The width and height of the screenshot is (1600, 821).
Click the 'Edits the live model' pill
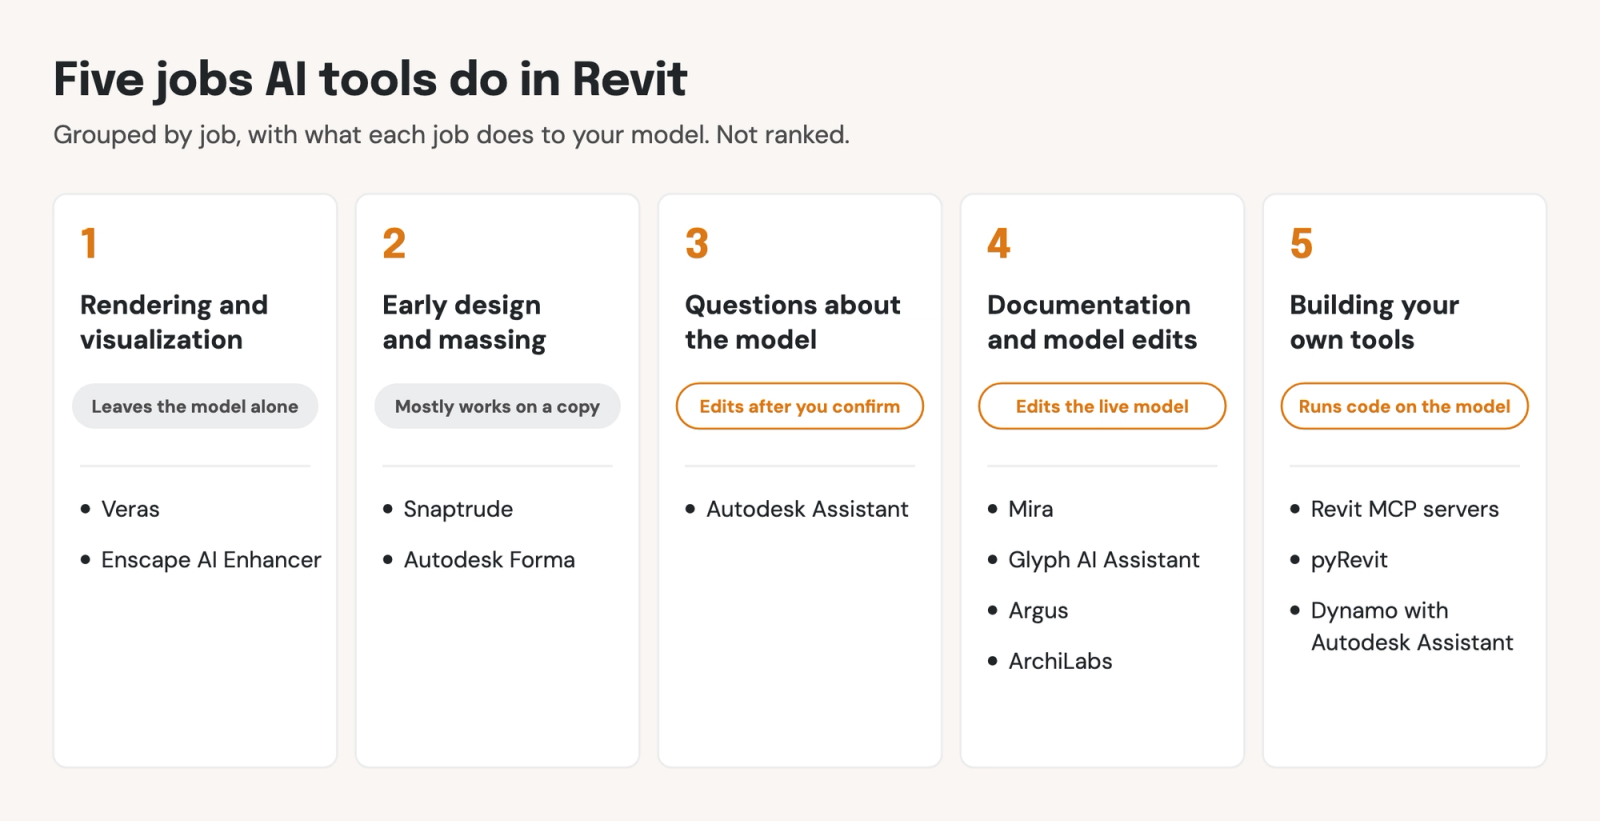pyautogui.click(x=1102, y=406)
